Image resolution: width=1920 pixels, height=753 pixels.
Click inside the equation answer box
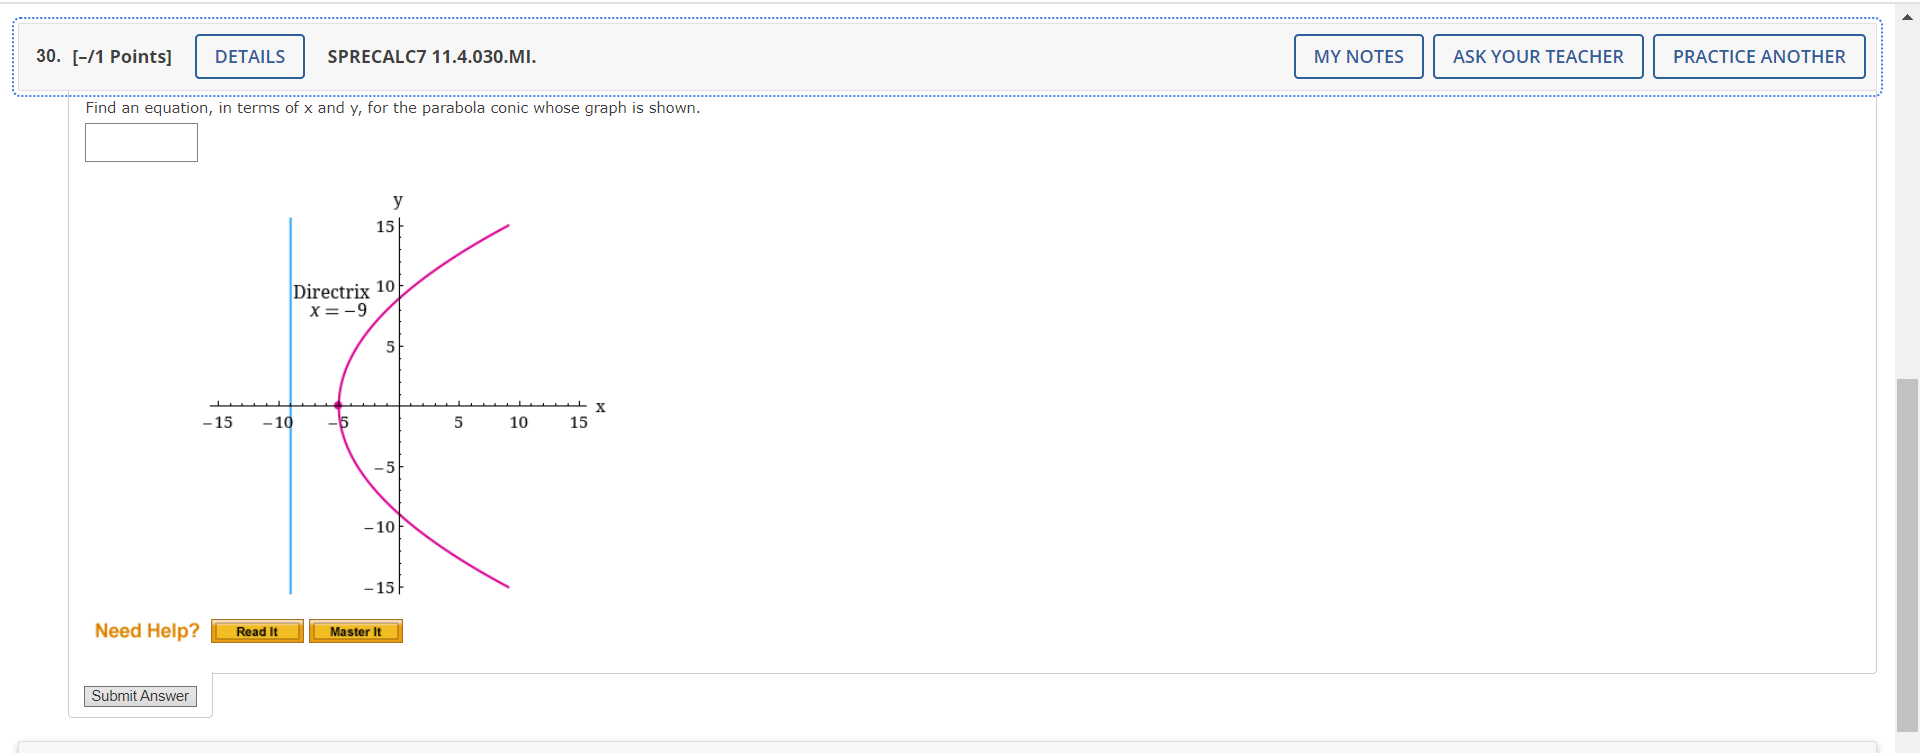point(140,142)
